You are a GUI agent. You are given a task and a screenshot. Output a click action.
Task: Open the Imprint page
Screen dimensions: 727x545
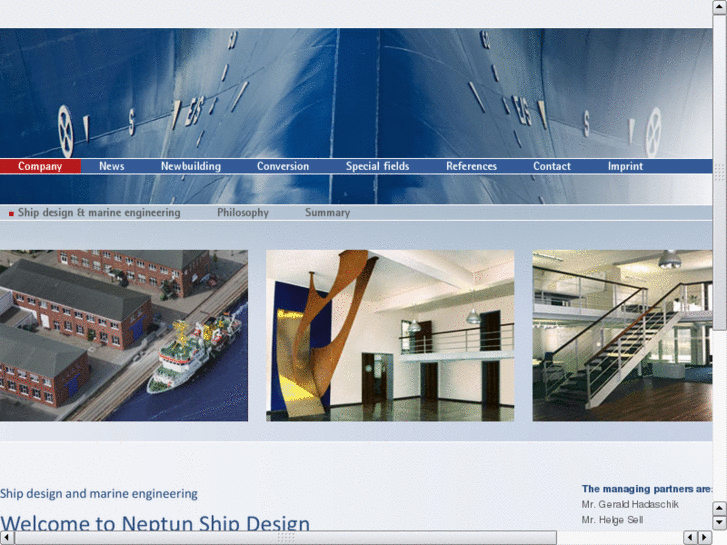coord(625,166)
